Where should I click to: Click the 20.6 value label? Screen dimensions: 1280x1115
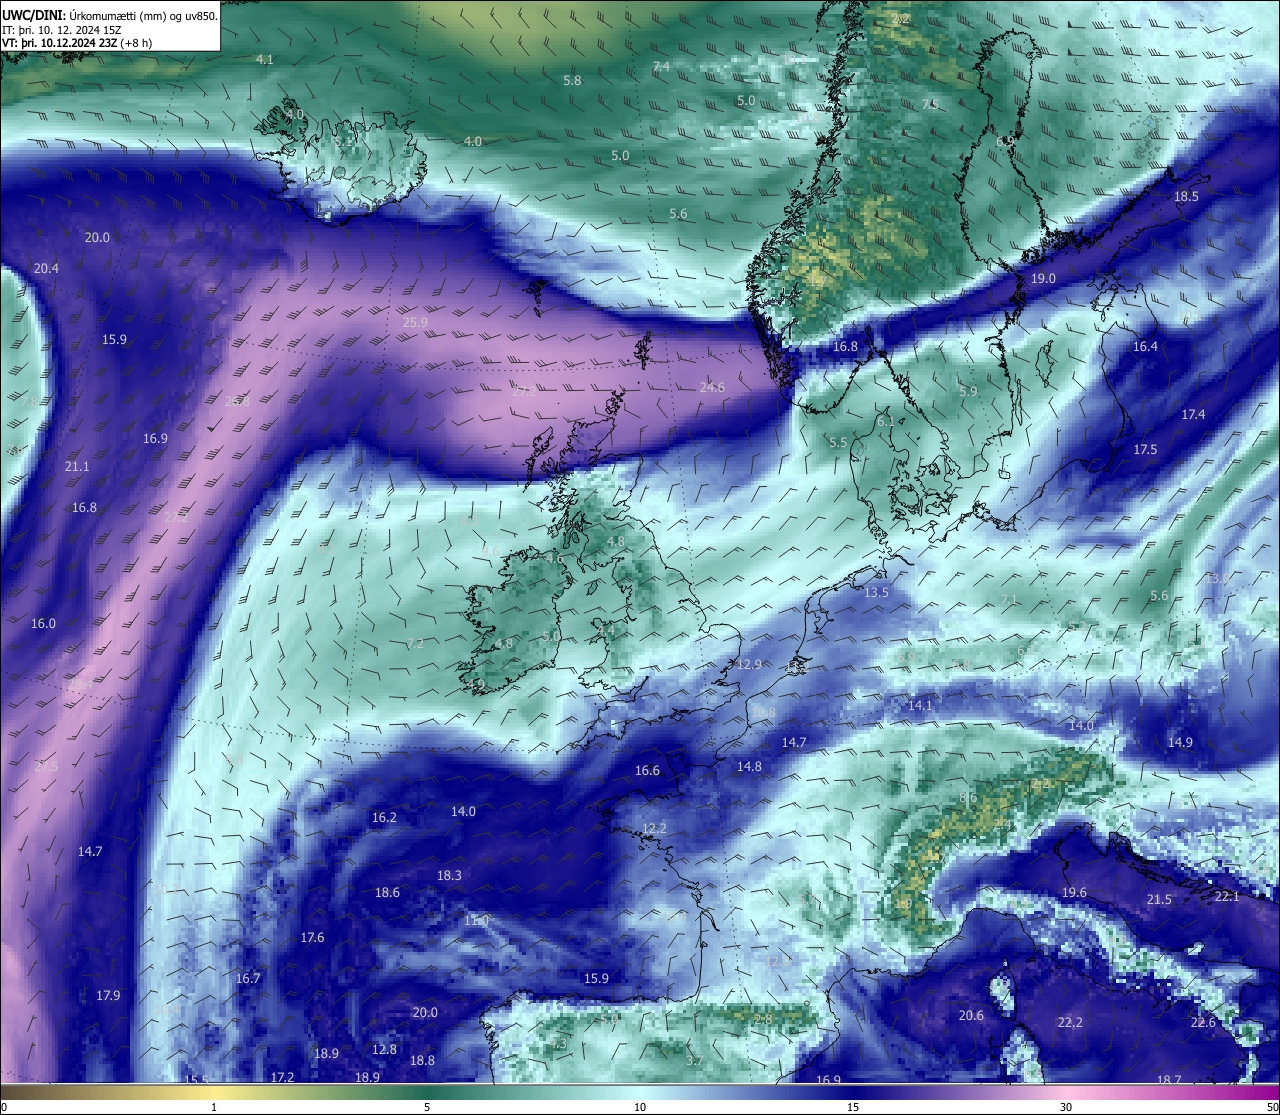[971, 1015]
